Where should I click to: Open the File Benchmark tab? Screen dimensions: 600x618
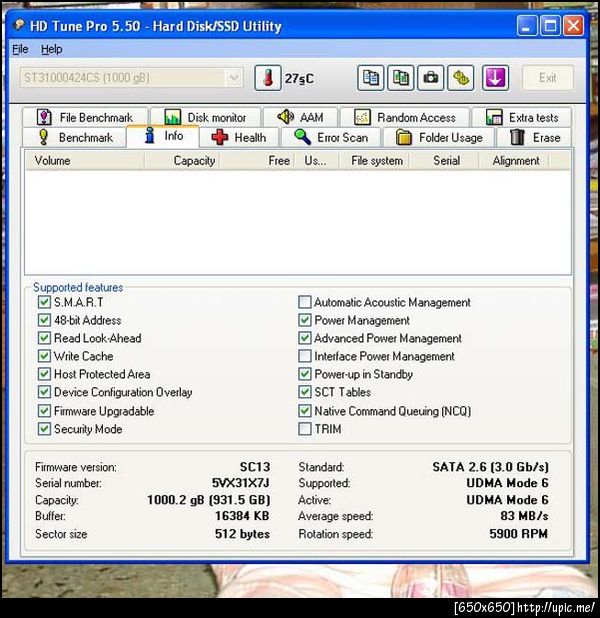click(x=85, y=117)
